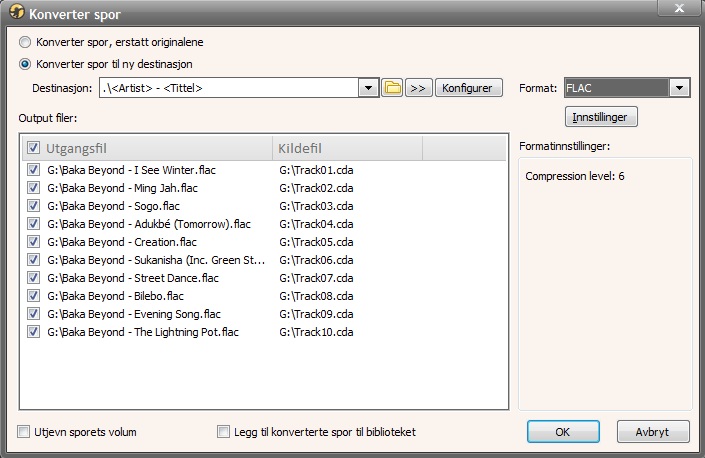The image size is (705, 458).
Task: Open the destination folder browse icon
Action: [392, 88]
